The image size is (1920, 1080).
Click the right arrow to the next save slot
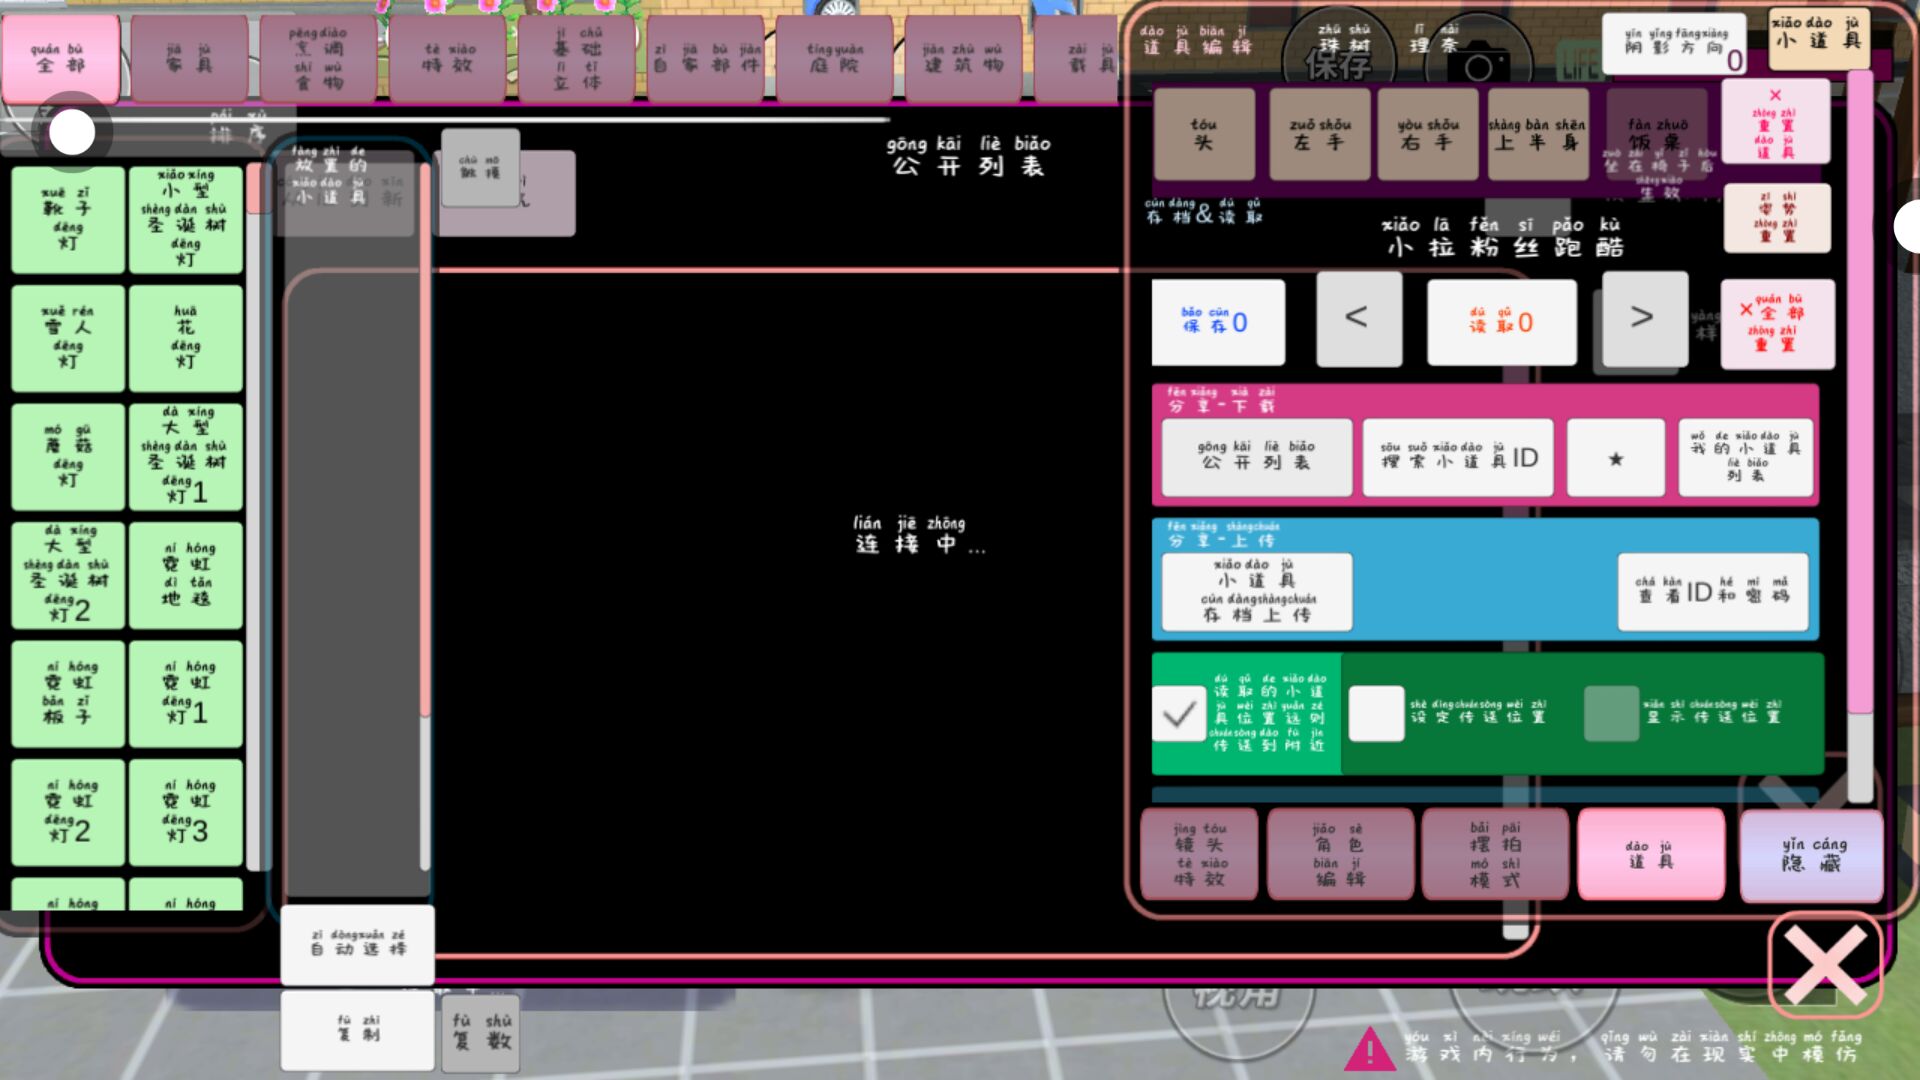coord(1643,319)
